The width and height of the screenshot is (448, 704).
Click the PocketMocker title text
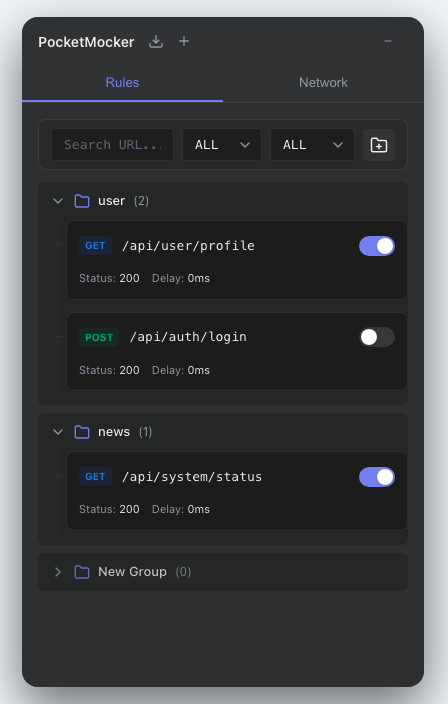(x=86, y=42)
